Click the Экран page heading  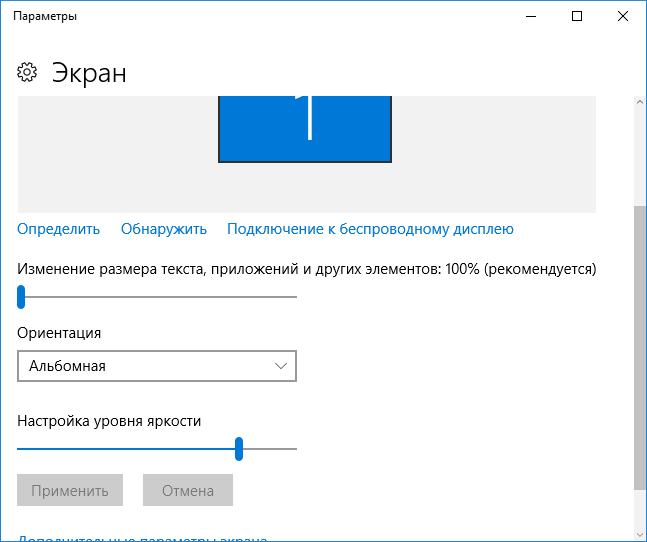(x=89, y=73)
